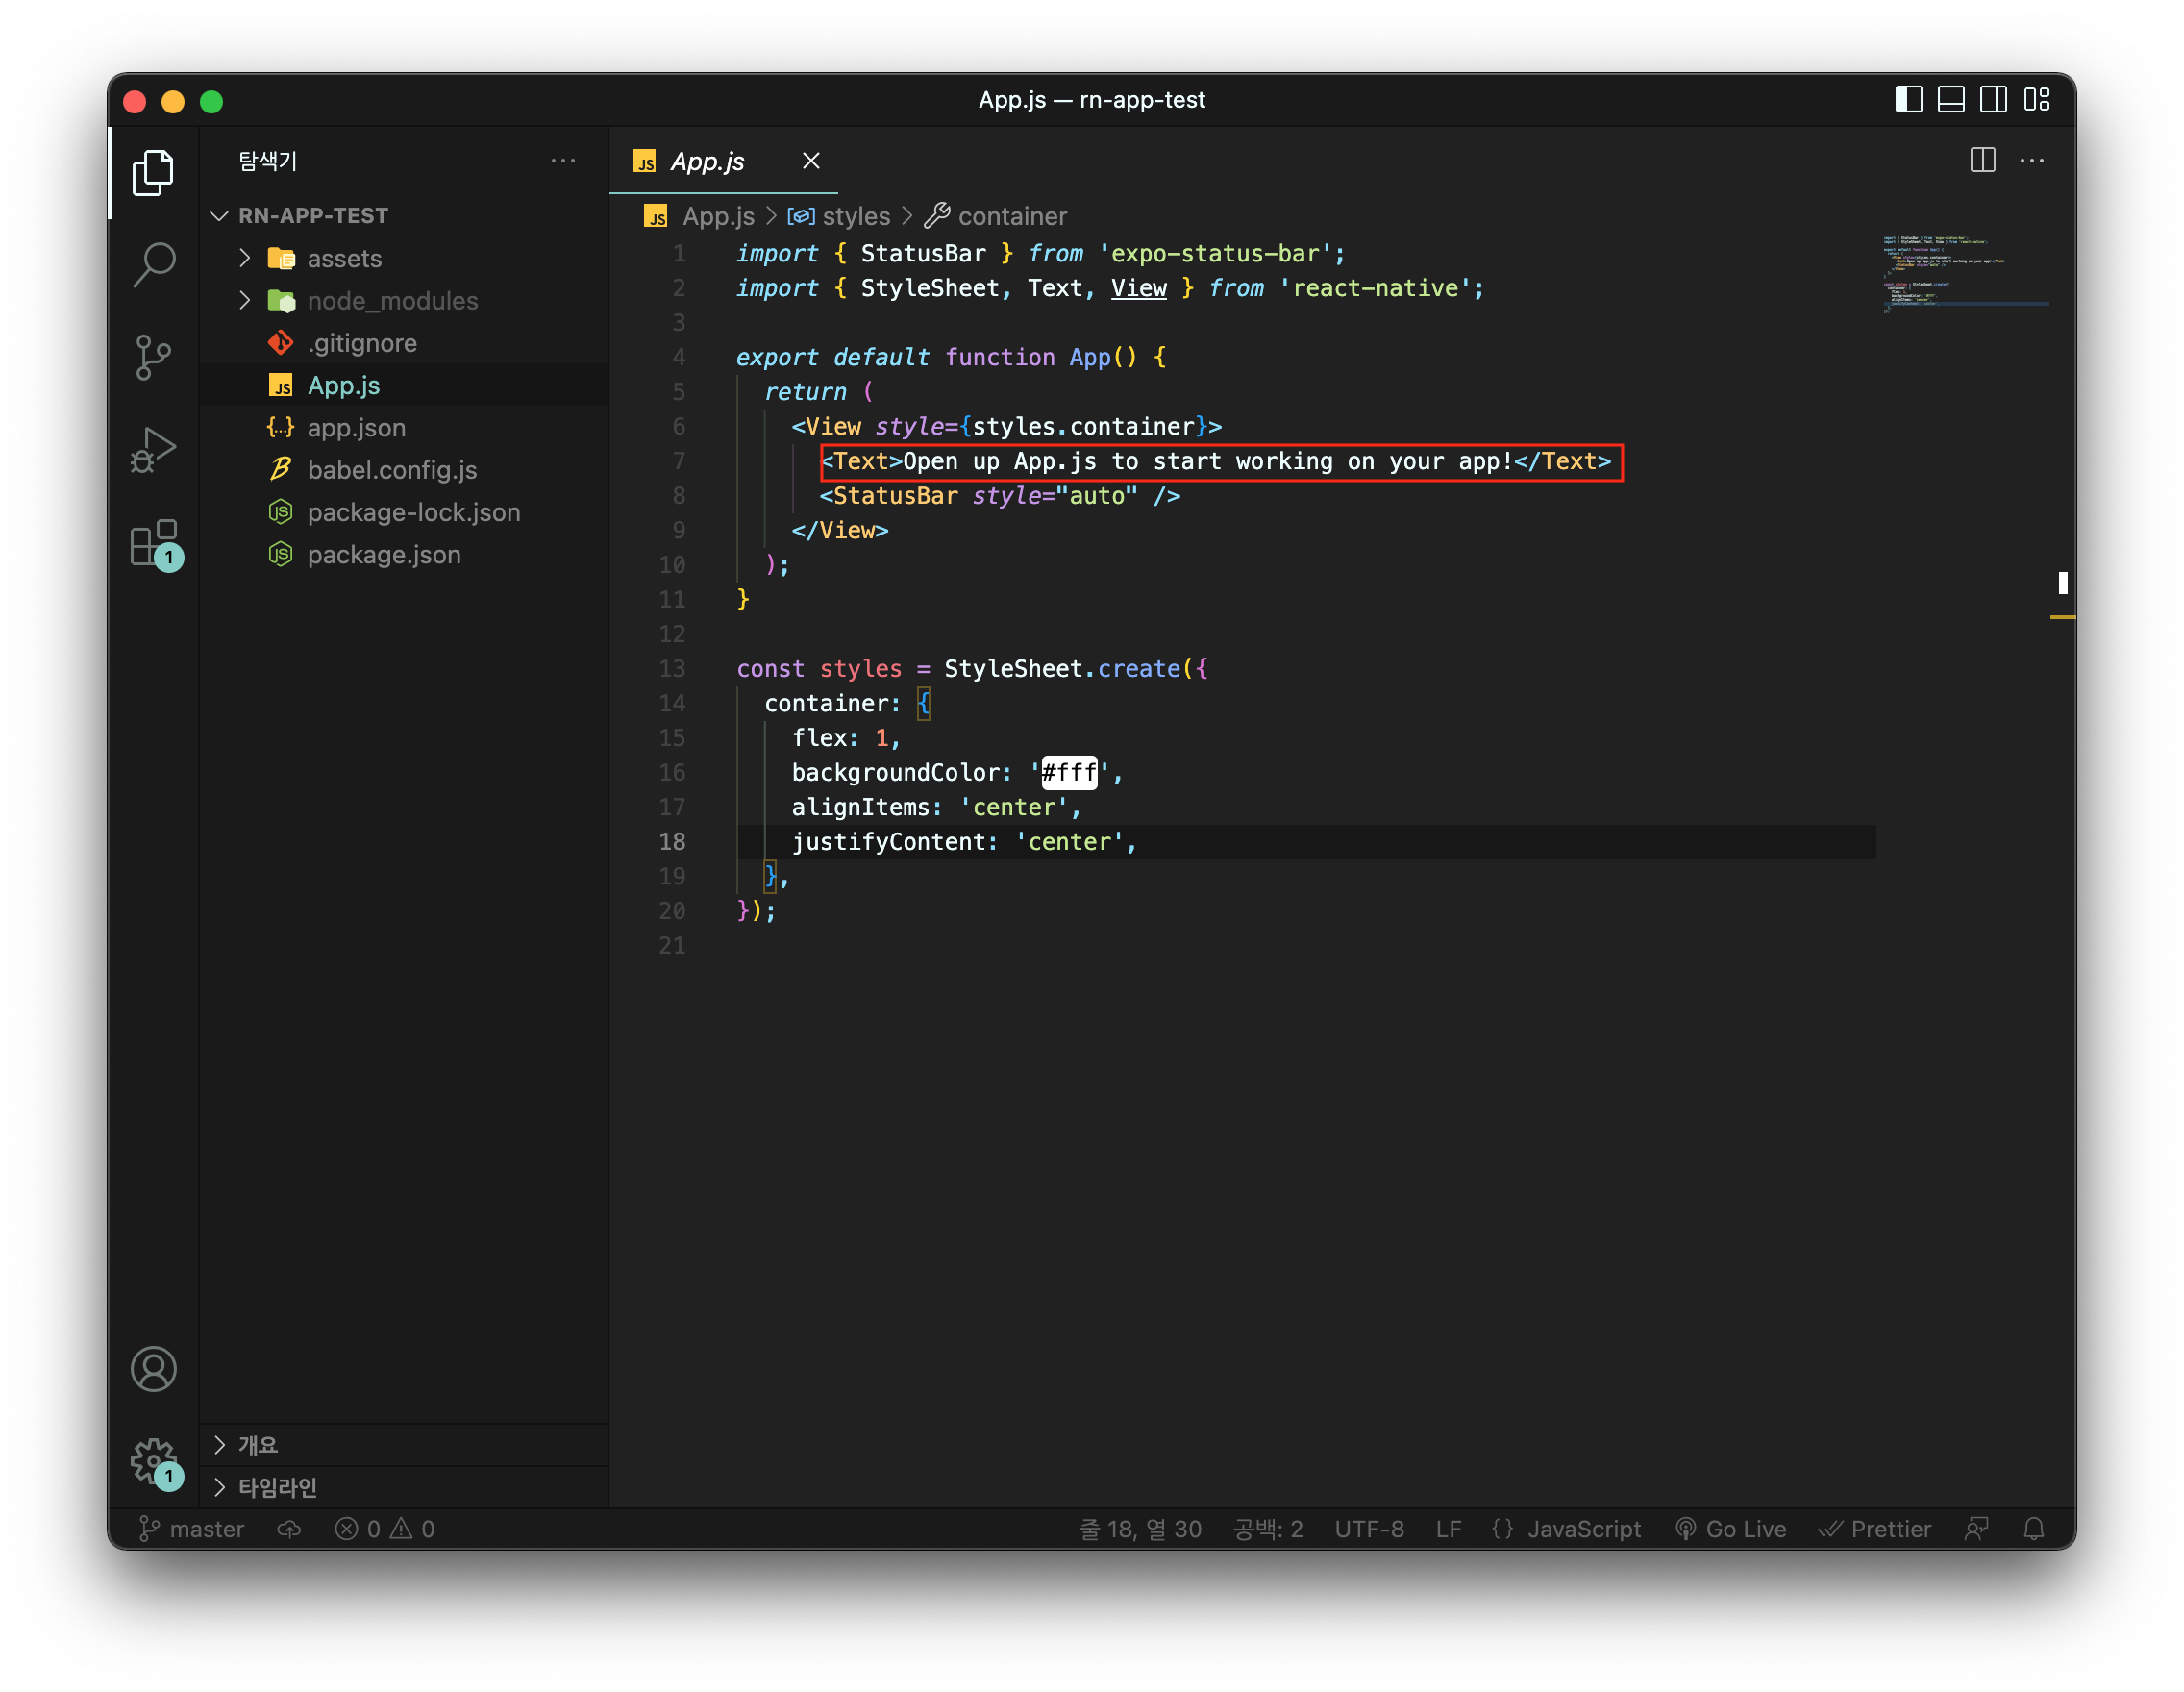Click the notifications bell in status bar
This screenshot has width=2184, height=1692.
pyautogui.click(x=2033, y=1529)
